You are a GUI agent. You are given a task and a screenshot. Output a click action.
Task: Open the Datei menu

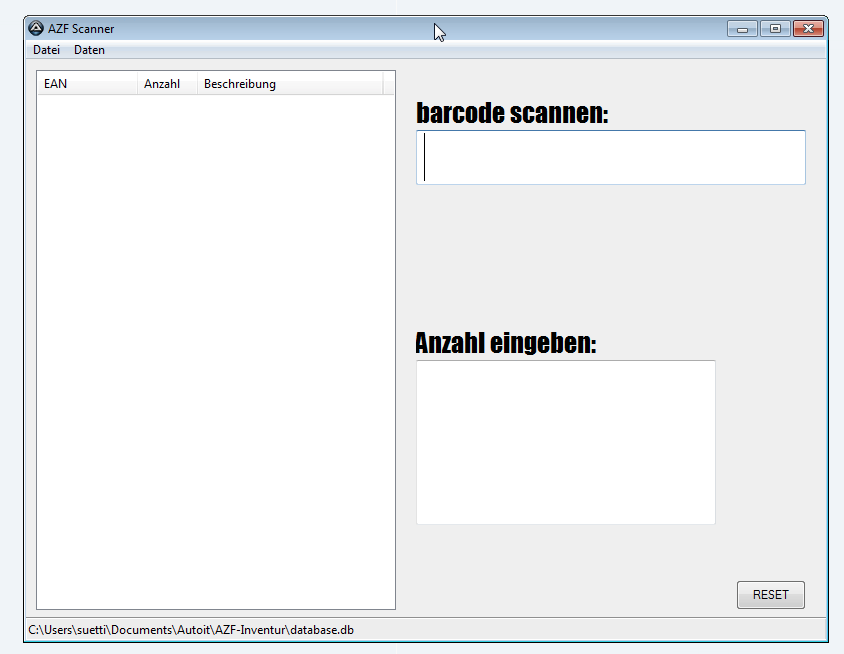[x=46, y=50]
